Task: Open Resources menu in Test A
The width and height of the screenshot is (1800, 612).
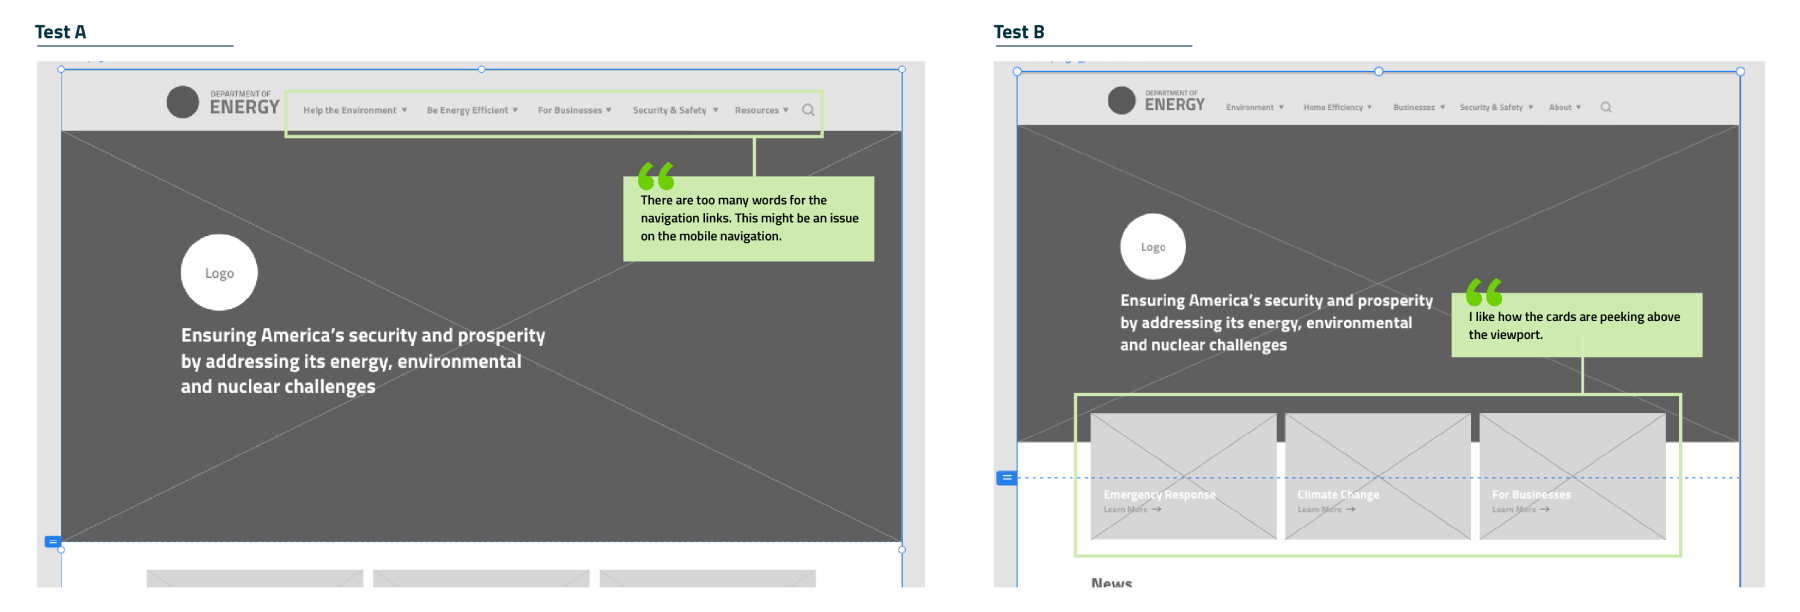Action: point(762,110)
